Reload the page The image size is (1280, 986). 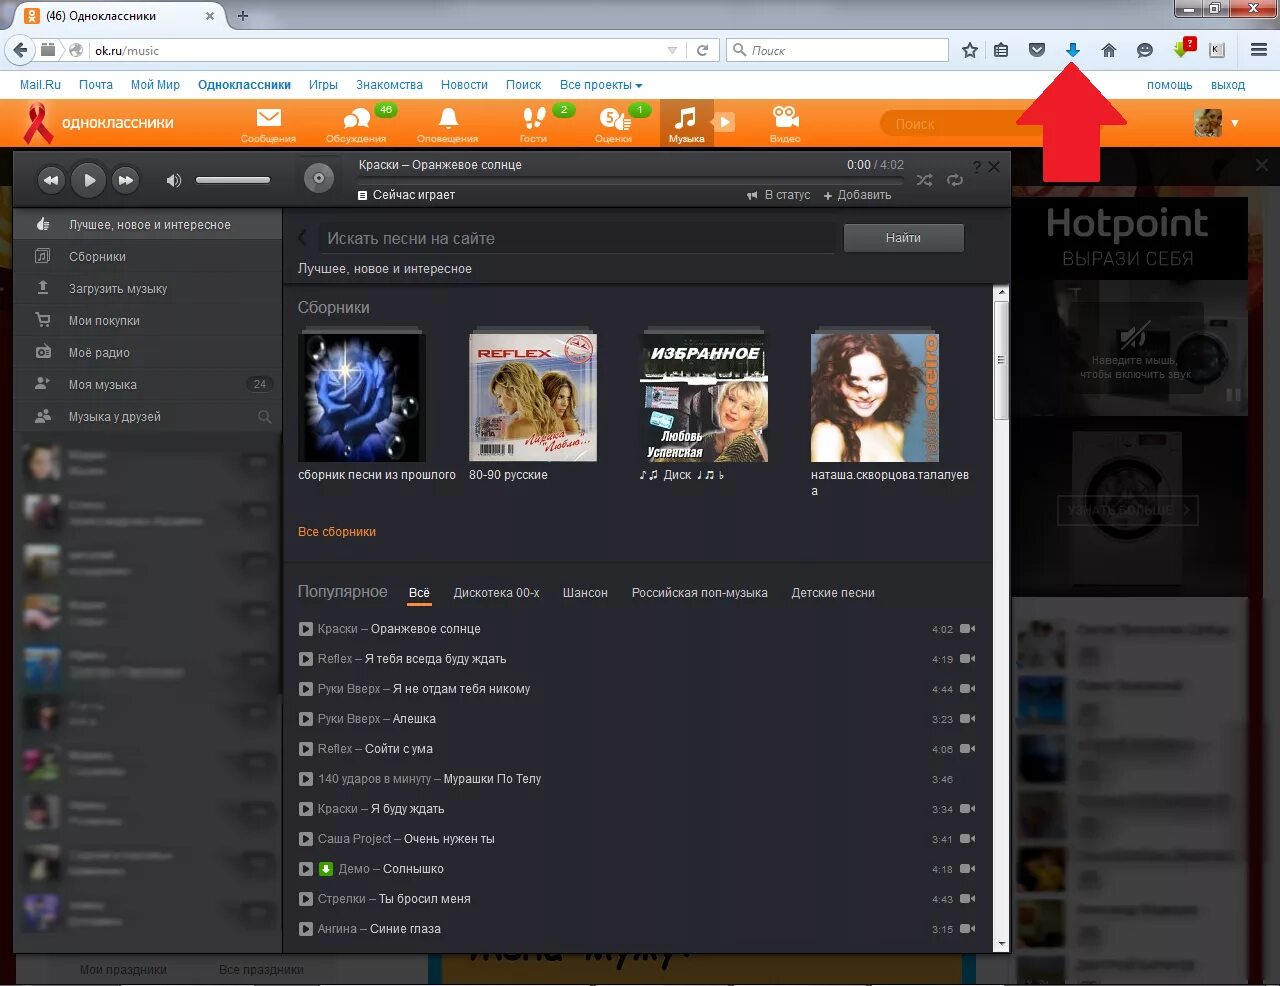tap(702, 50)
